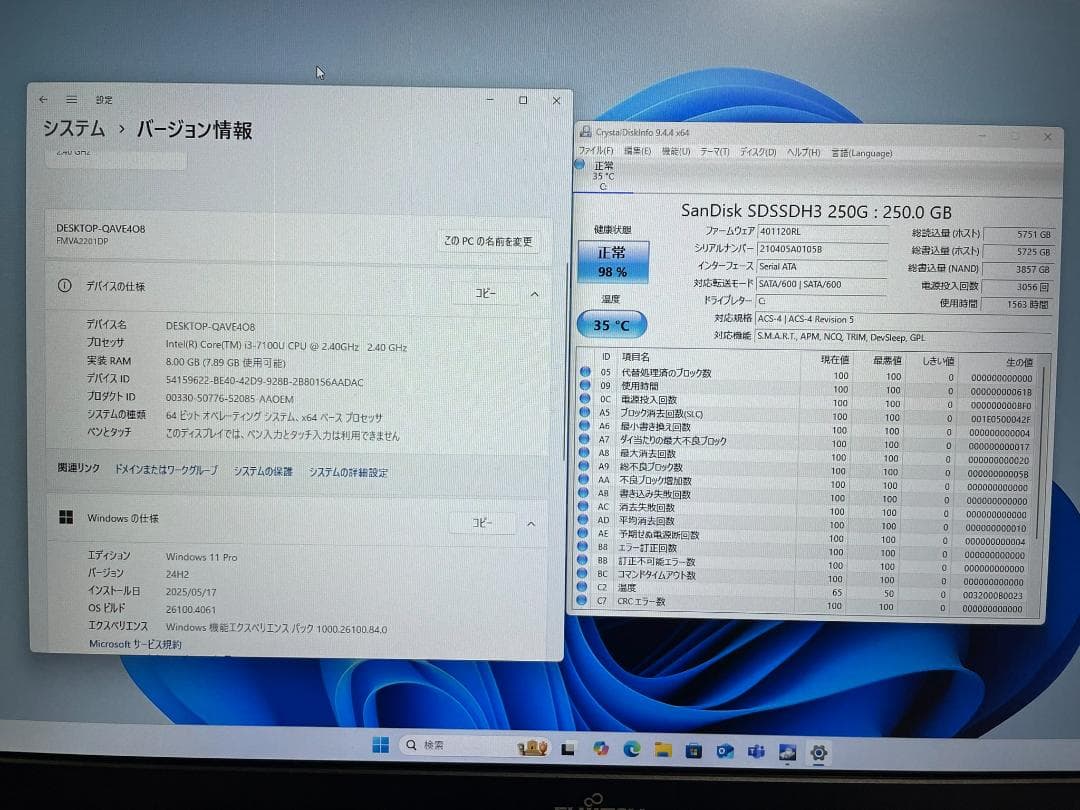Click the serial number field 210405A01058

coord(822,249)
